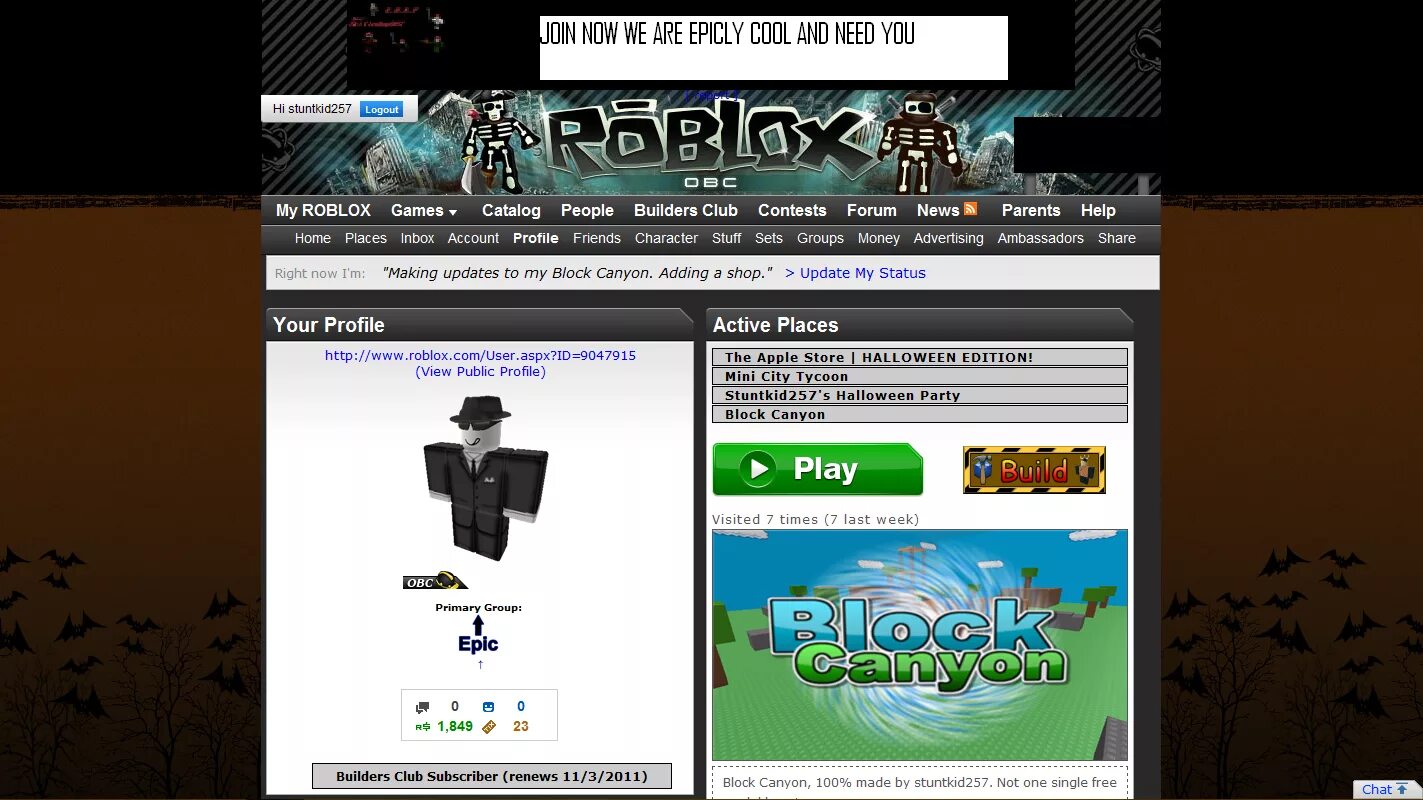1423x800 pixels.
Task: Open the Parents page
Action: pos(1031,210)
